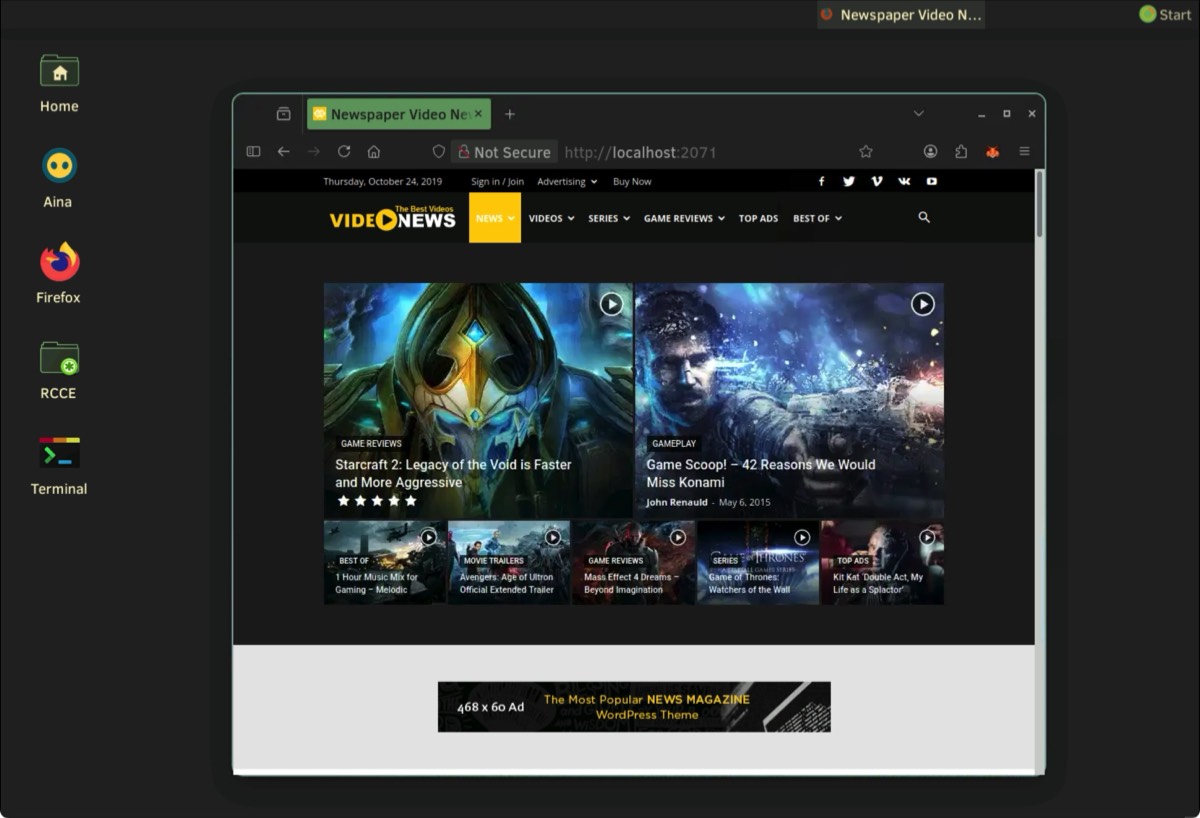Reload the page with refresh button
The image size is (1200, 818).
[x=344, y=152]
